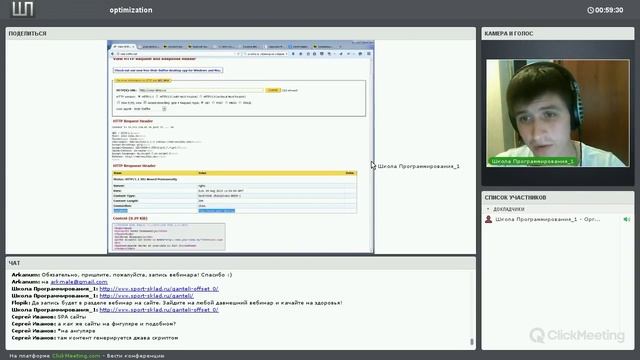Click the presenter webcam video
640x360 pixels.
558,113
